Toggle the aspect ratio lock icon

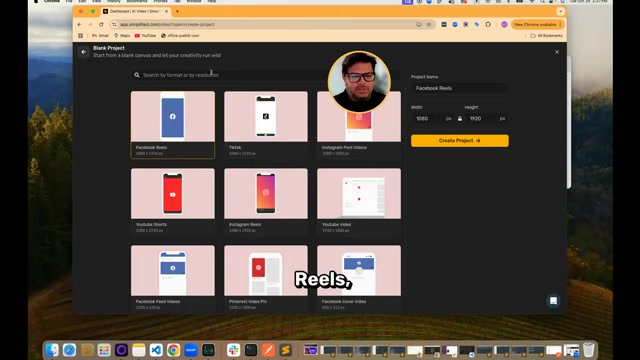(460, 119)
